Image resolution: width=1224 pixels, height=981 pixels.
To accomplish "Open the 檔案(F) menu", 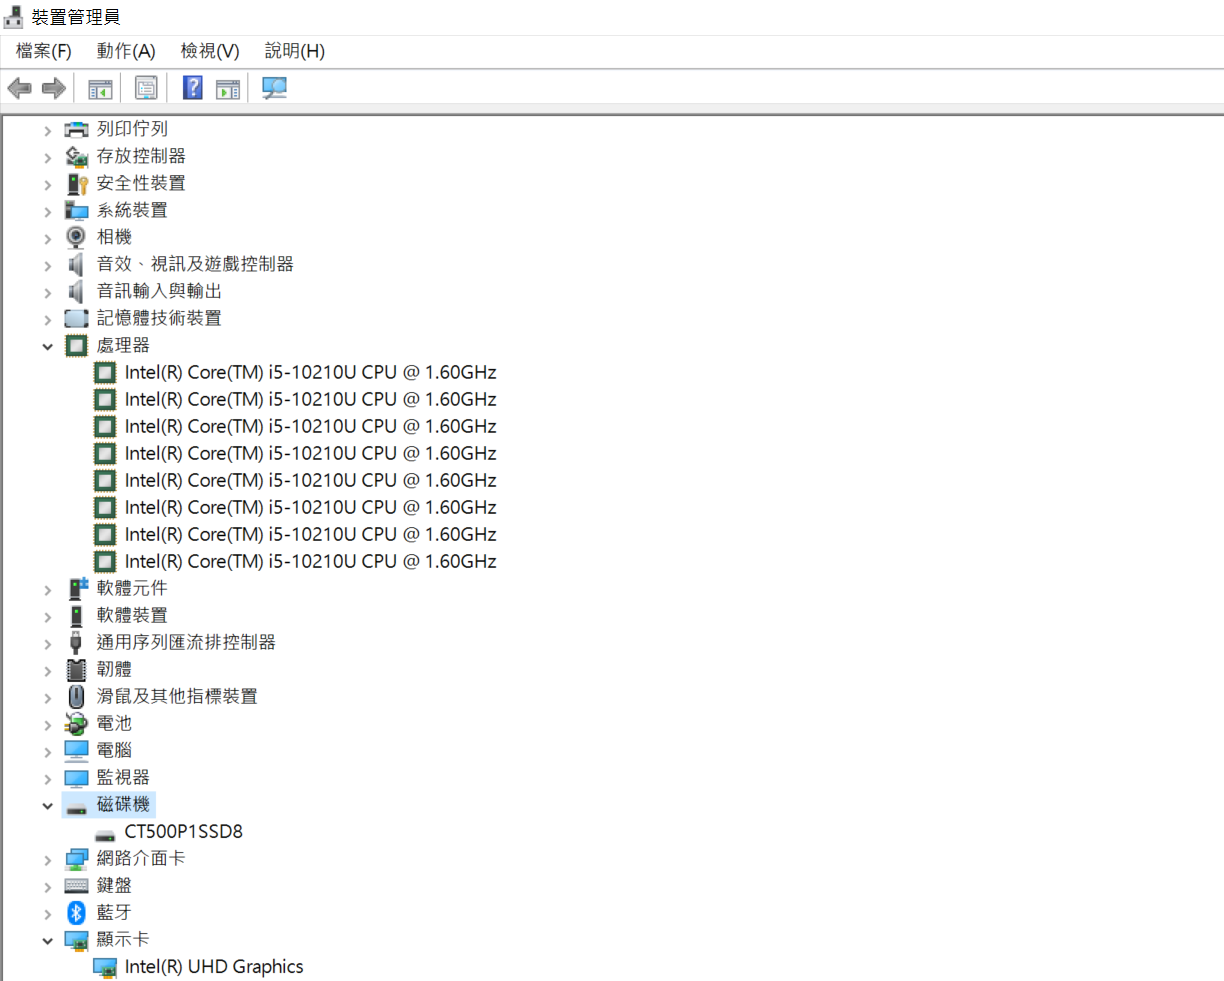I will pos(44,51).
